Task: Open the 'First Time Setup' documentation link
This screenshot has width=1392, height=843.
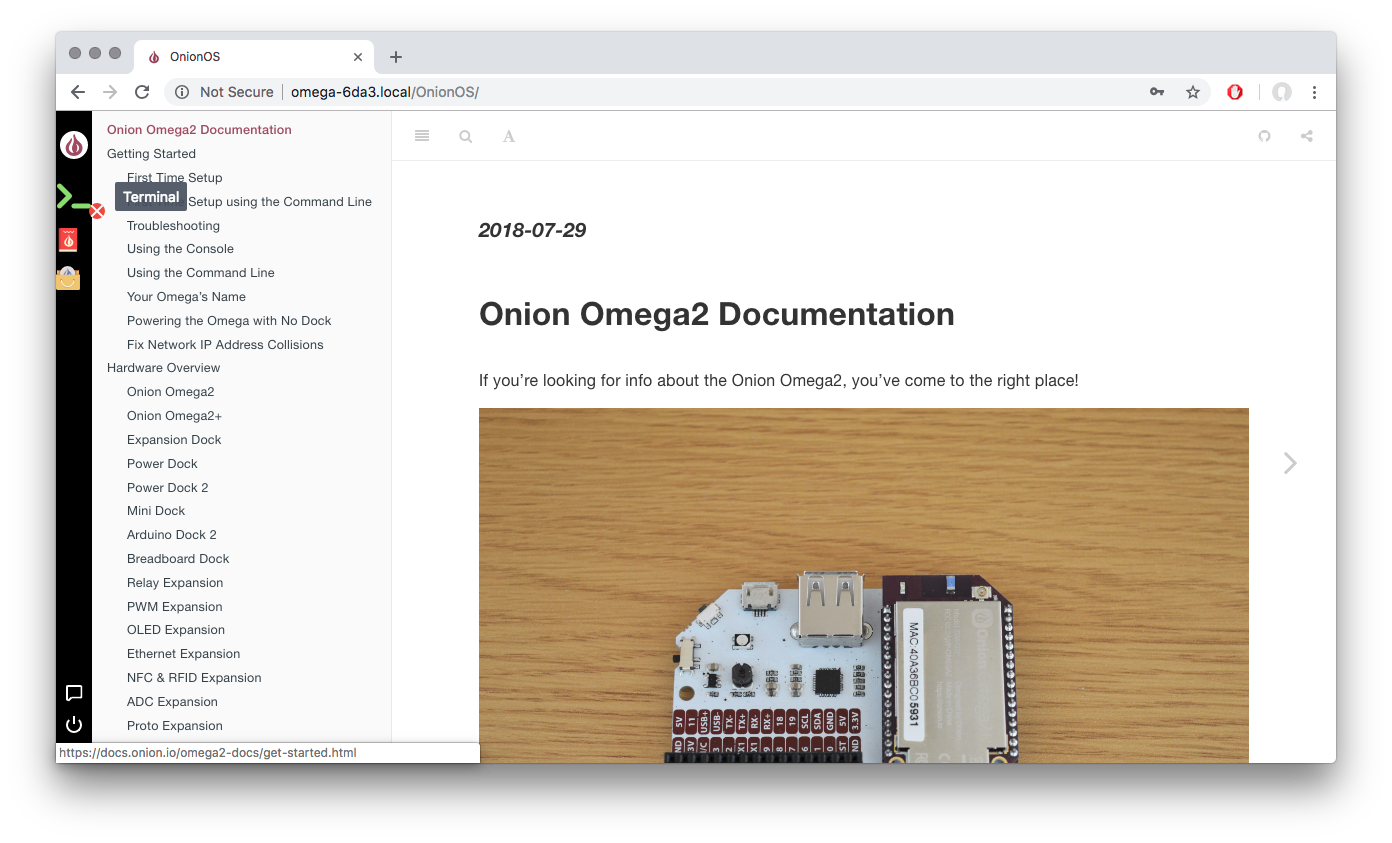Action: tap(174, 177)
